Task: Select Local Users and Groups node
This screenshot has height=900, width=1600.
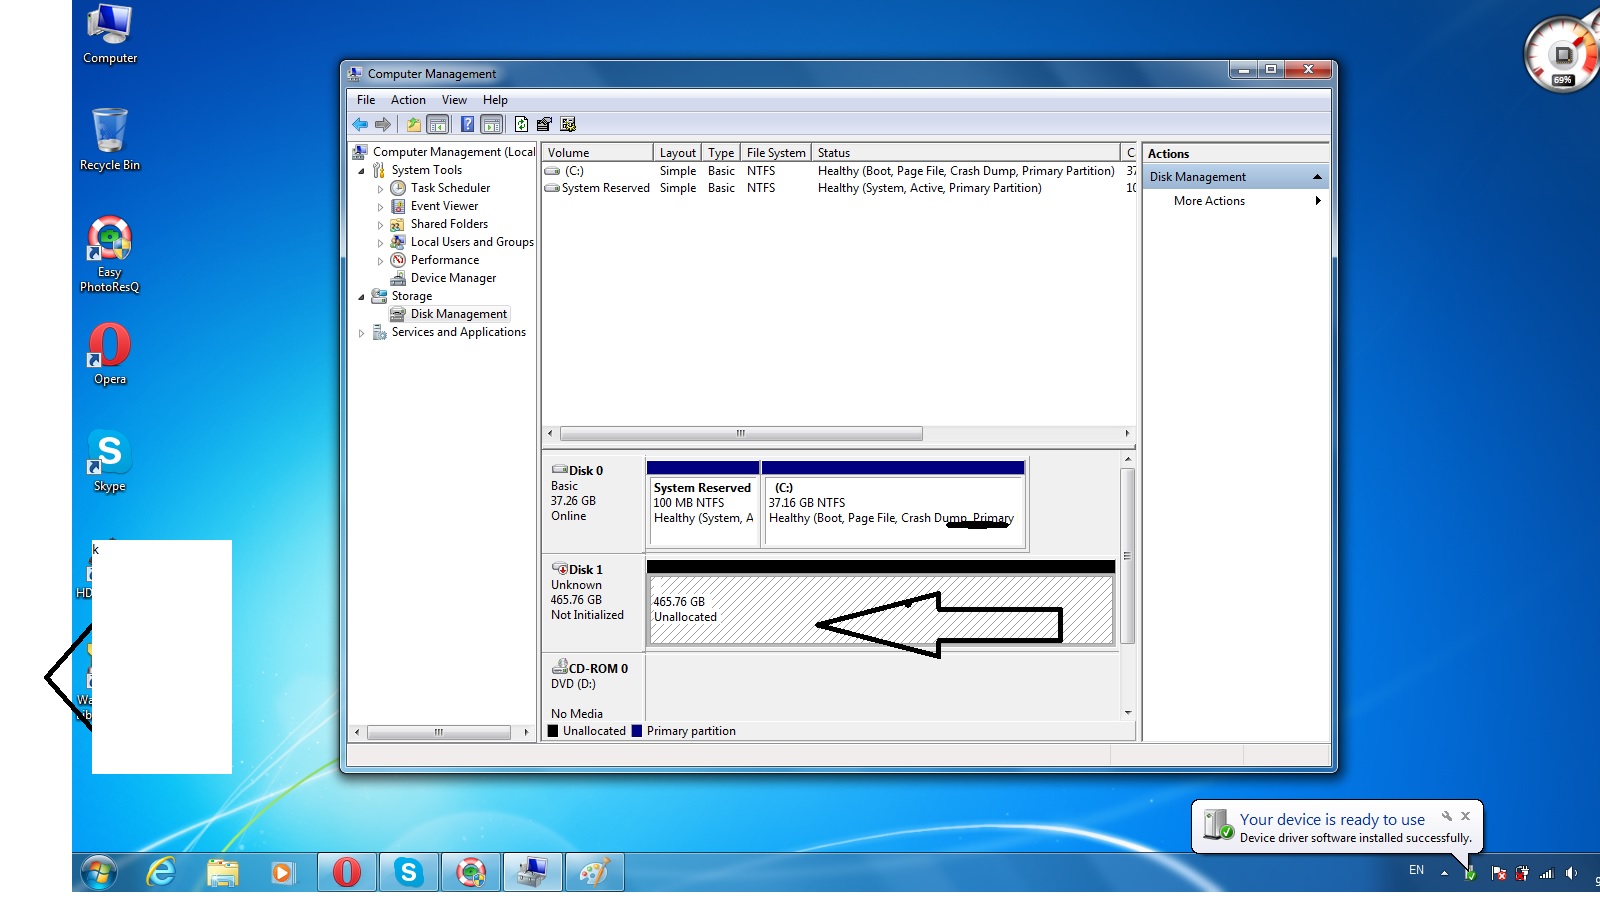Action: (x=472, y=242)
